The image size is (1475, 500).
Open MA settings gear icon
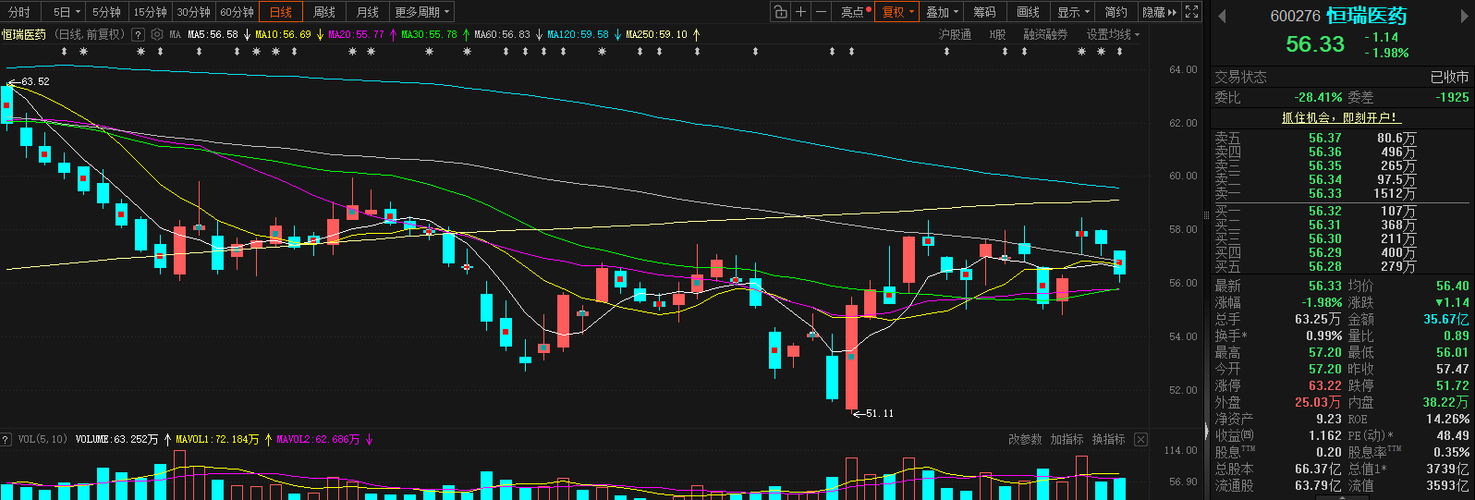(157, 34)
